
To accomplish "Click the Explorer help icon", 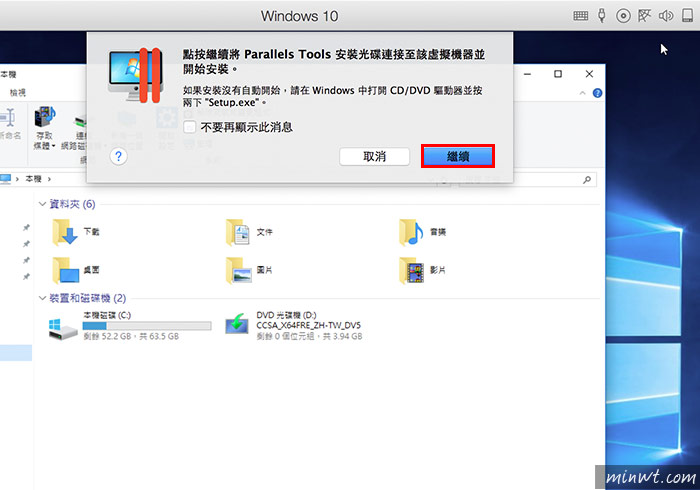I will coord(597,93).
